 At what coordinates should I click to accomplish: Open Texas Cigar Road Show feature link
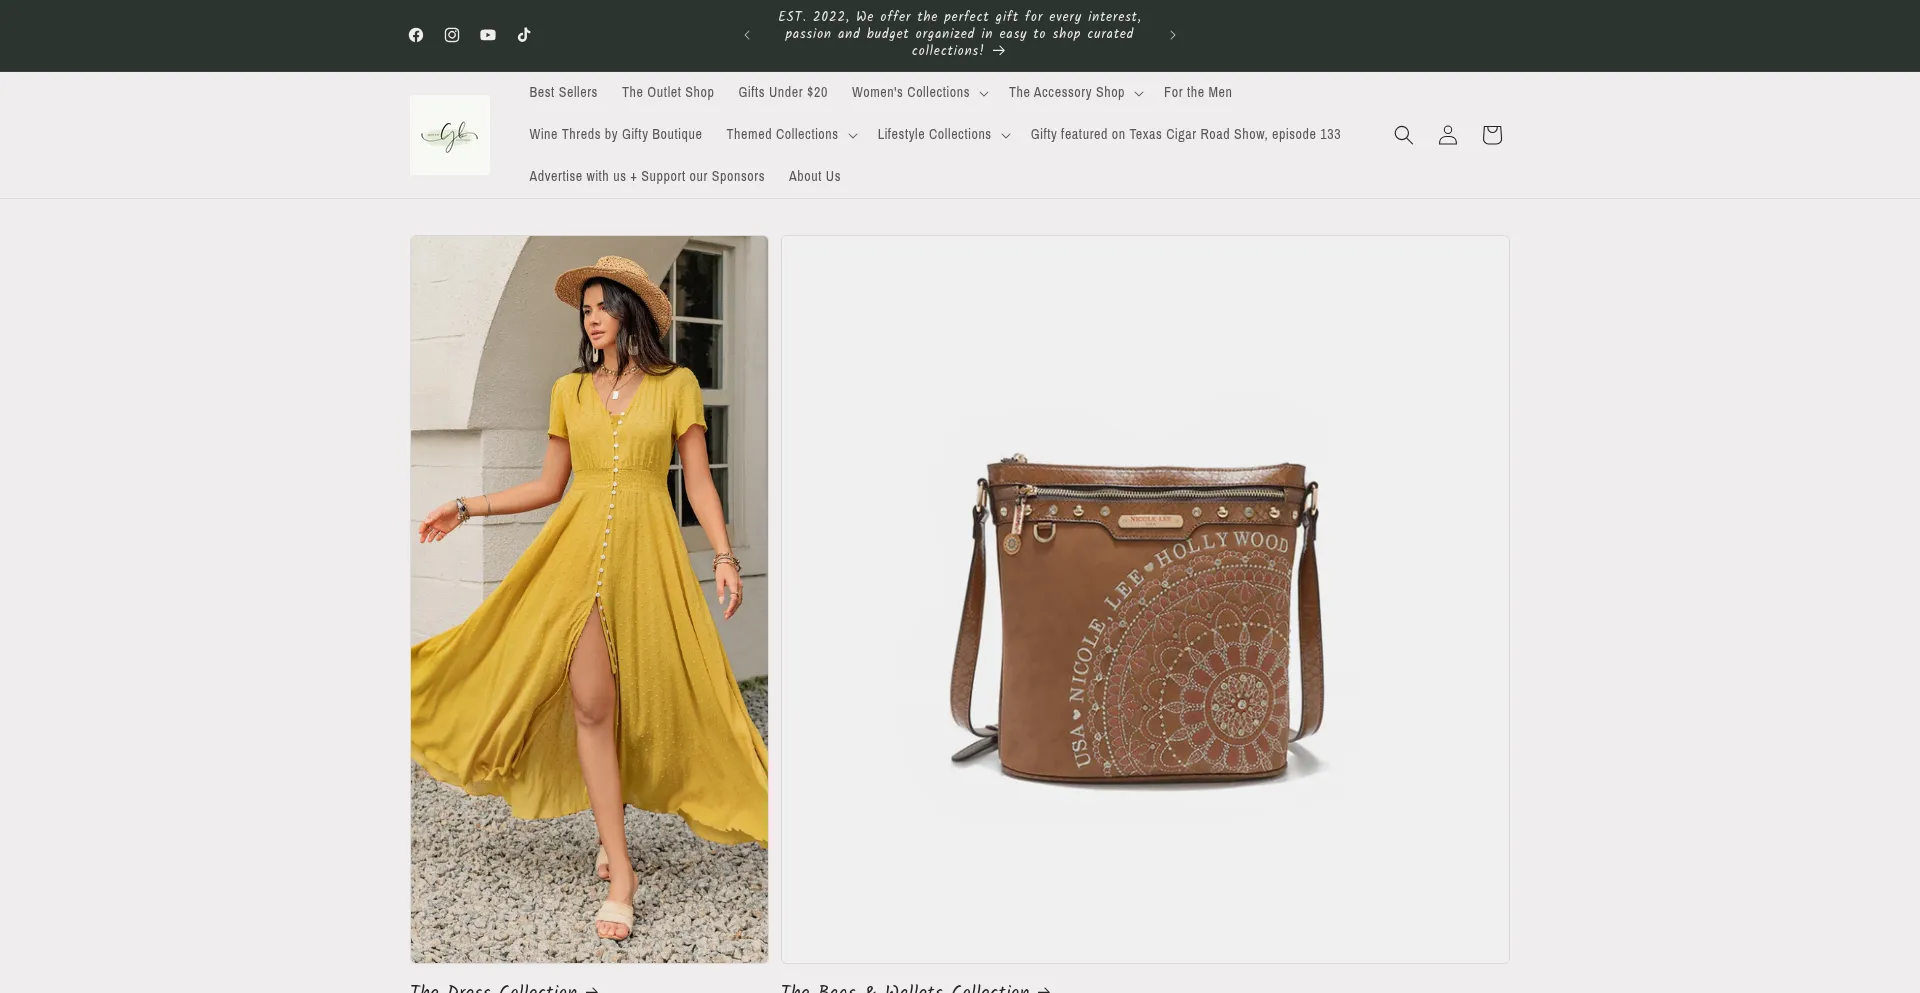(1186, 134)
